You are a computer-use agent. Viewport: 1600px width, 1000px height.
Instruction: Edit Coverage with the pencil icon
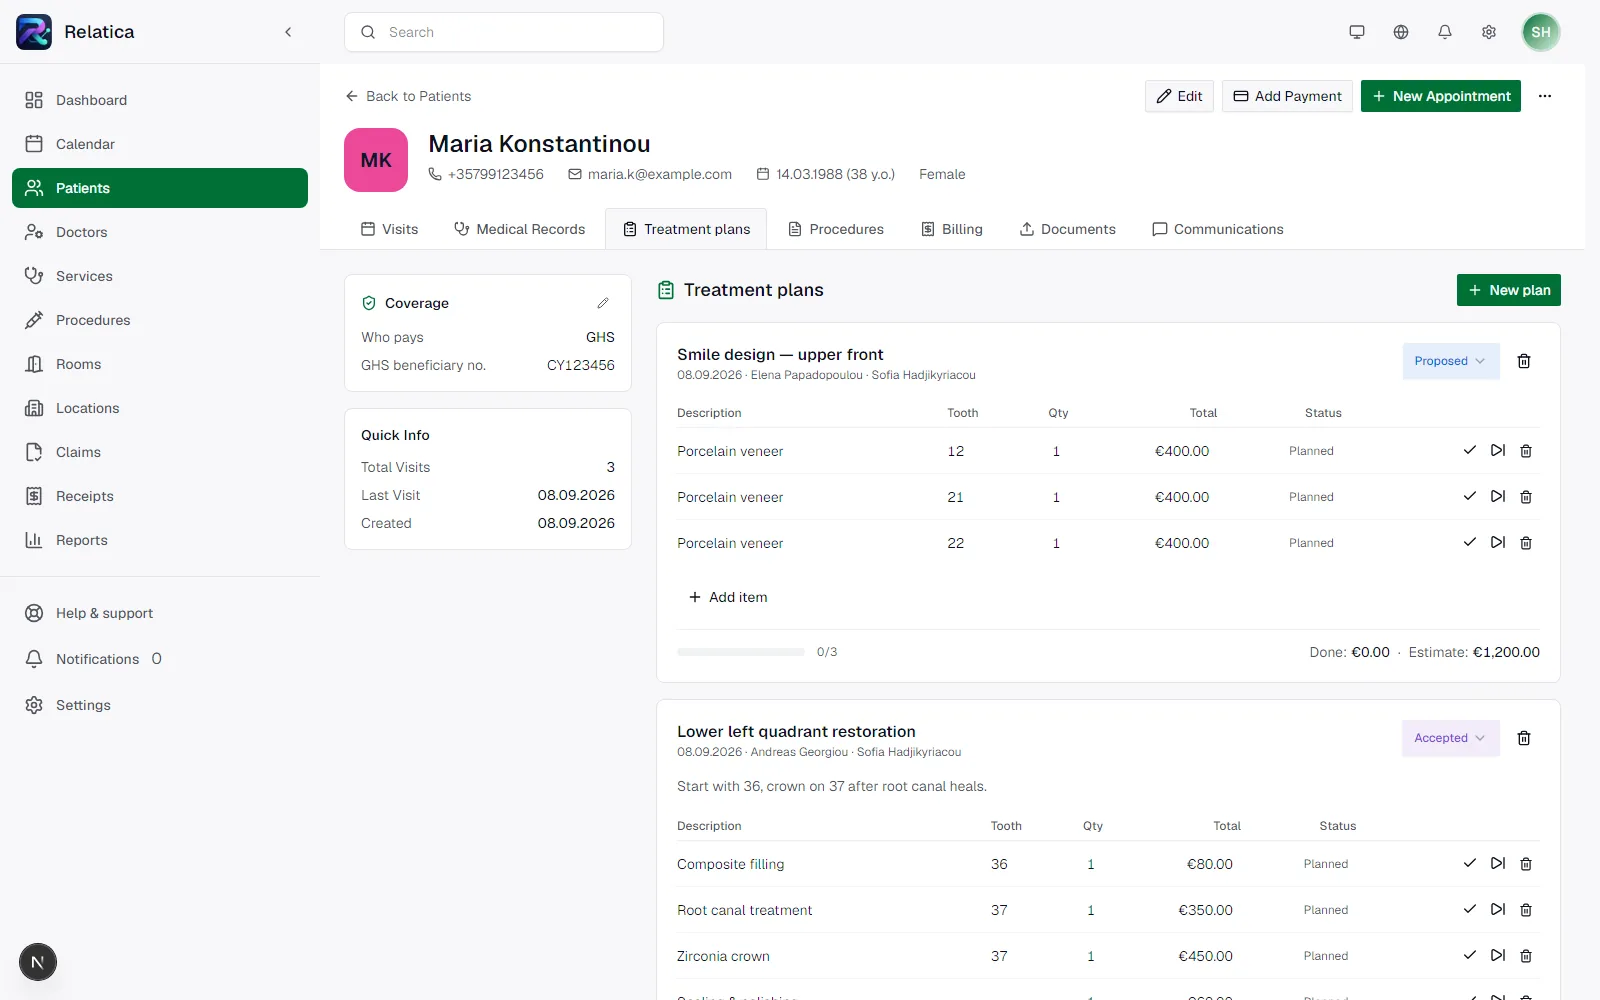pyautogui.click(x=603, y=303)
